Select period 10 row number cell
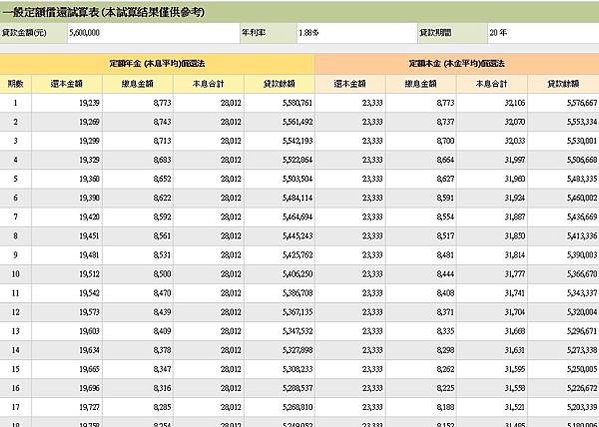This screenshot has width=599, height=427. [15, 274]
